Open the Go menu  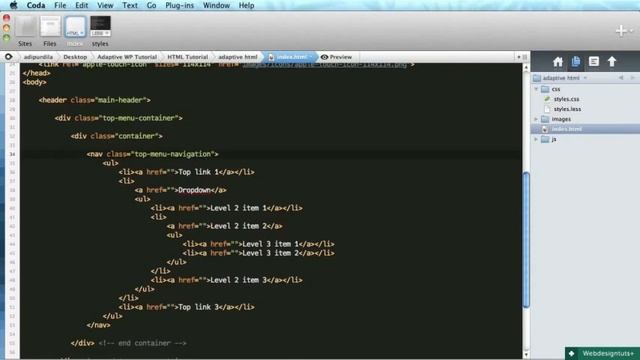click(x=151, y=5)
